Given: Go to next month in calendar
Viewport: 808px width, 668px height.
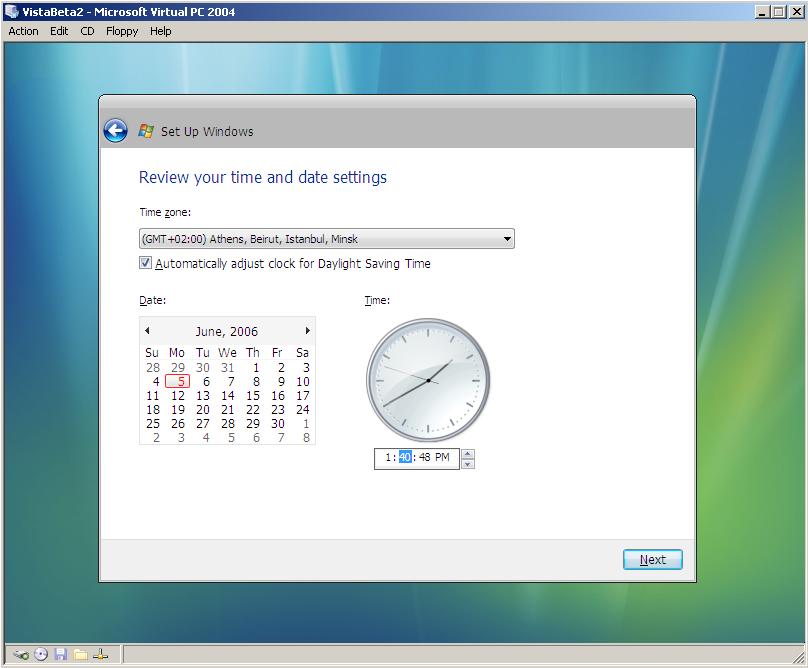Looking at the screenshot, I should pyautogui.click(x=308, y=330).
